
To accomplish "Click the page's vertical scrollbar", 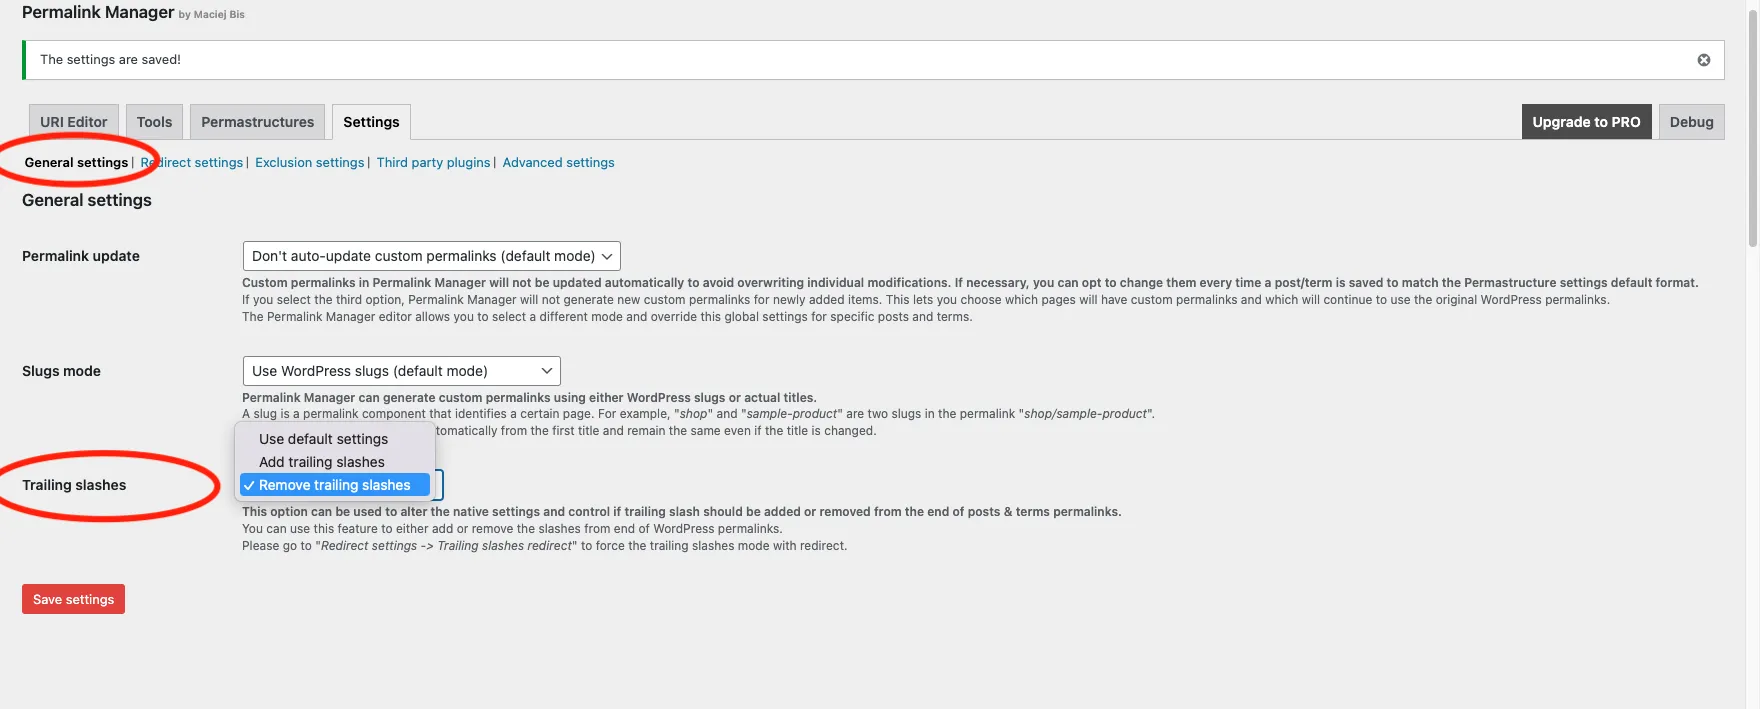I will coord(1752,130).
